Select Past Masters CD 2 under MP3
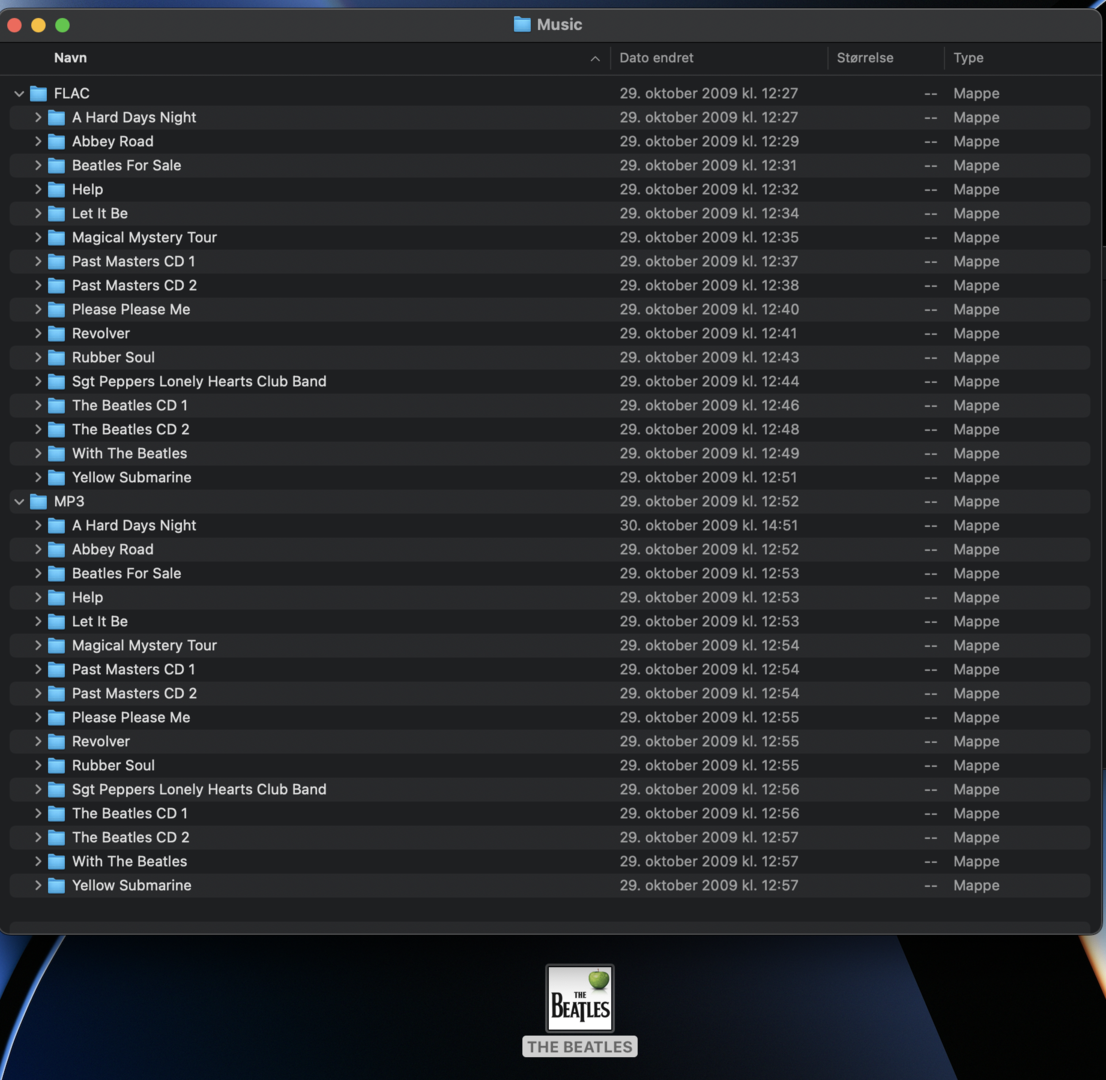Viewport: 1106px width, 1080px height. pos(134,693)
